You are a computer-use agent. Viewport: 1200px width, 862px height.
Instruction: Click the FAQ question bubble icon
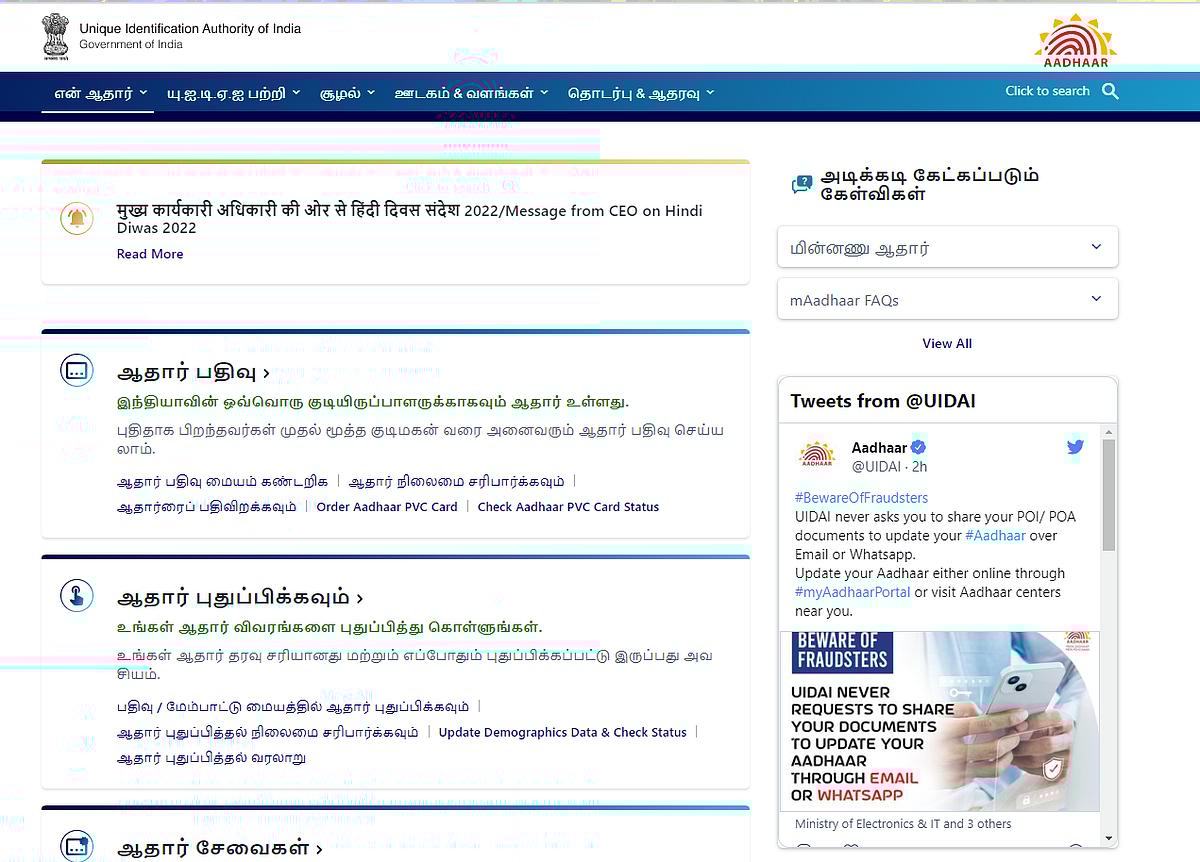pyautogui.click(x=801, y=183)
